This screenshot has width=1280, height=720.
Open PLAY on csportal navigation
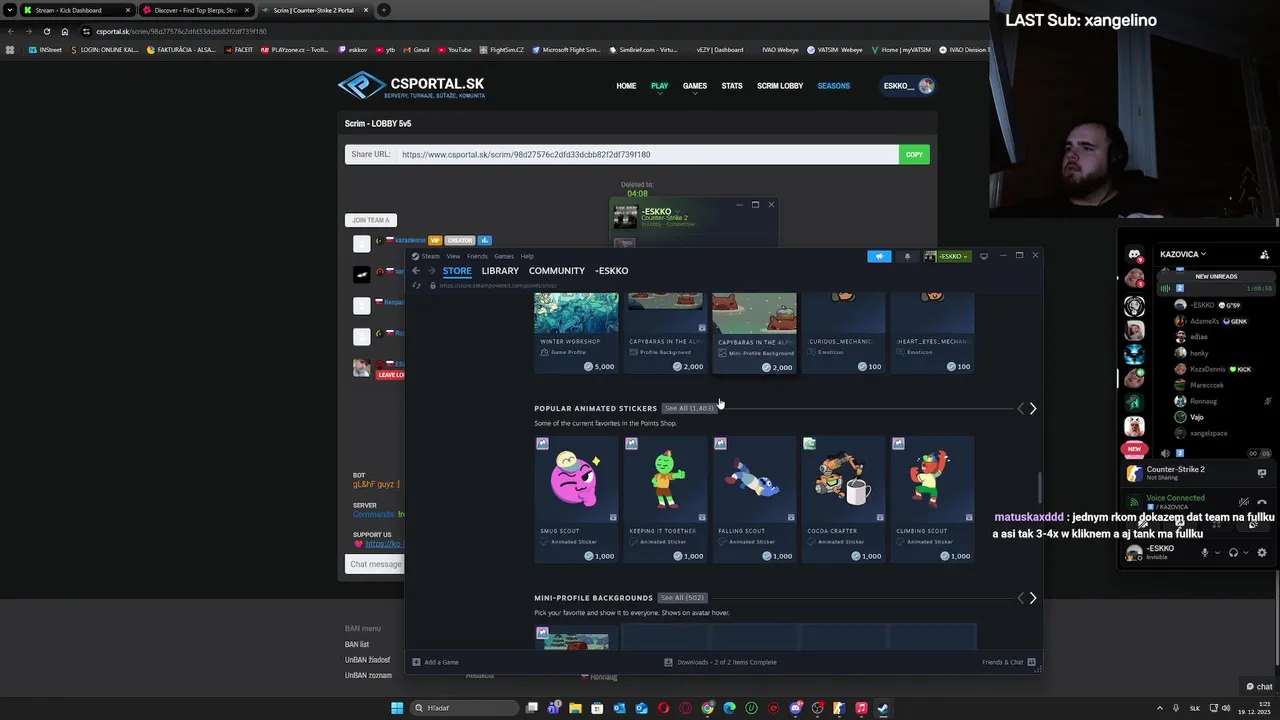pyautogui.click(x=660, y=86)
